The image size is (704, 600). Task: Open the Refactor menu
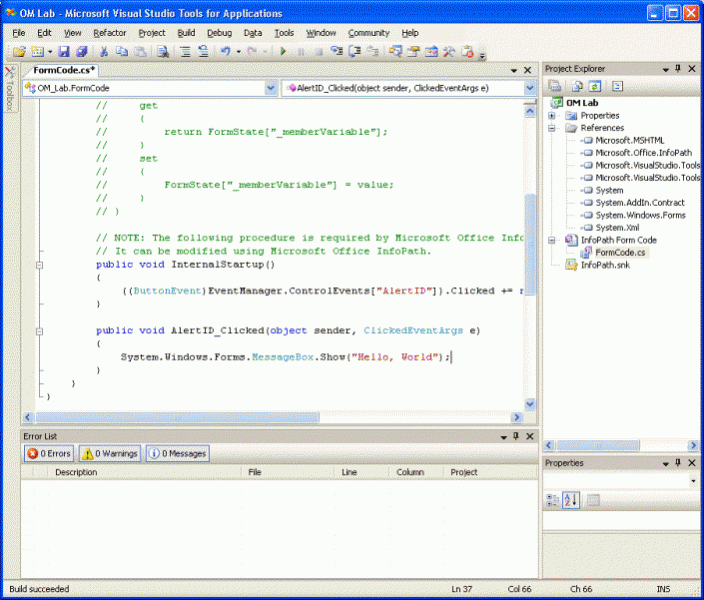point(110,33)
